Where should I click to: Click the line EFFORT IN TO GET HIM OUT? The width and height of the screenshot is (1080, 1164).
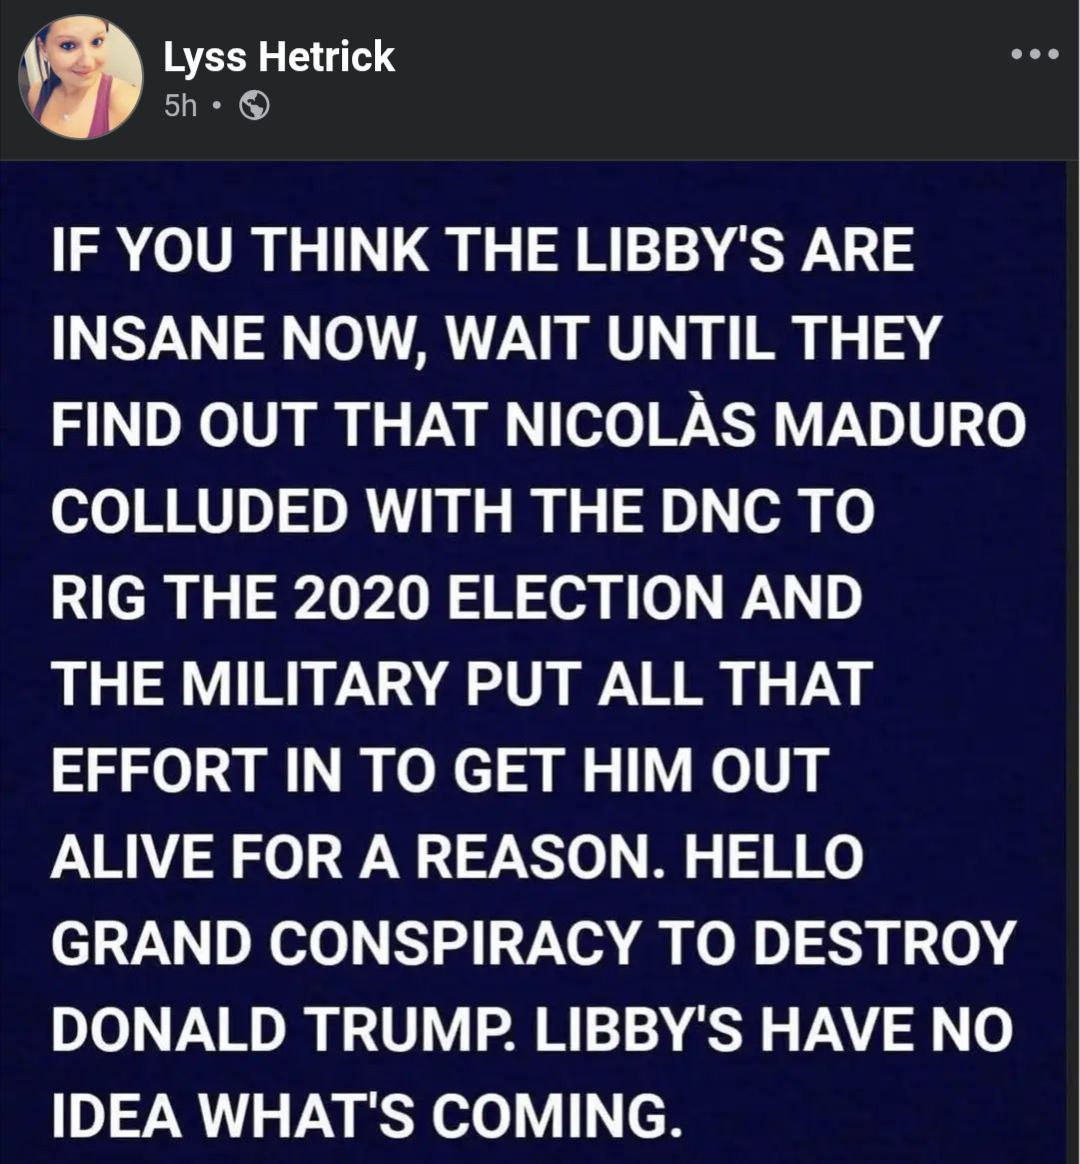point(440,770)
